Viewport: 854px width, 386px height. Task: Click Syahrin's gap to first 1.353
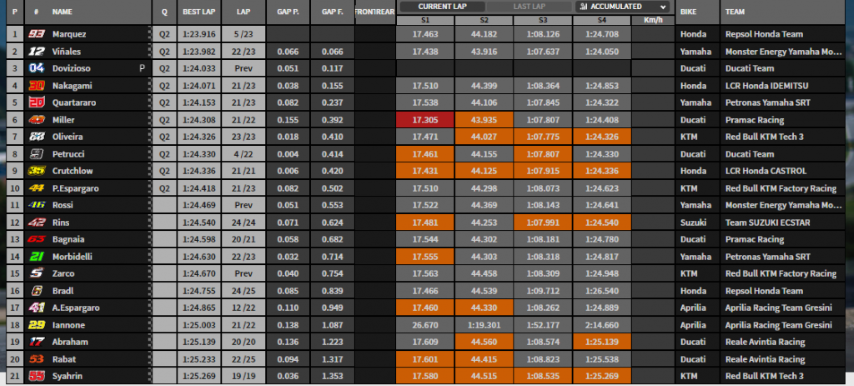click(332, 376)
